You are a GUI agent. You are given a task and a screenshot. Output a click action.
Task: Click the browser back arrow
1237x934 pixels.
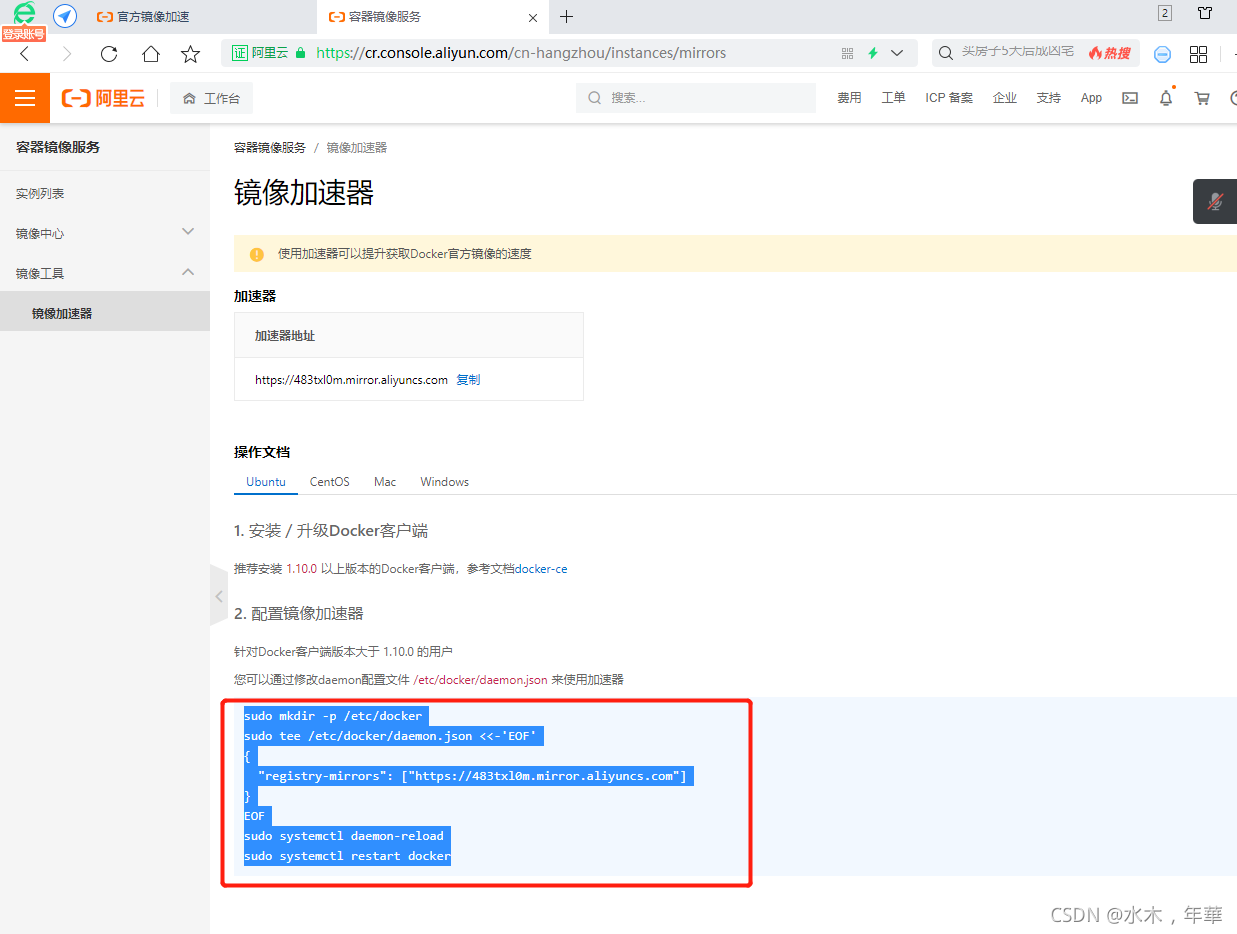[x=25, y=54]
